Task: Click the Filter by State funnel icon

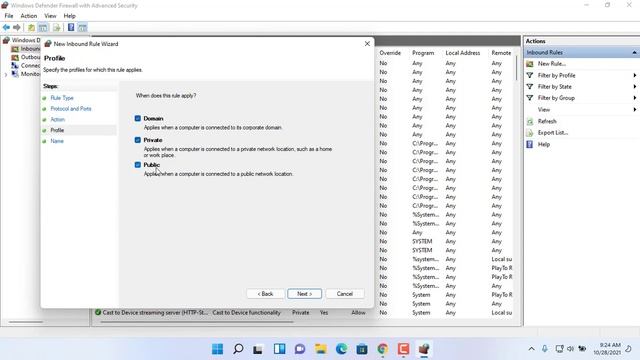Action: pyautogui.click(x=530, y=87)
